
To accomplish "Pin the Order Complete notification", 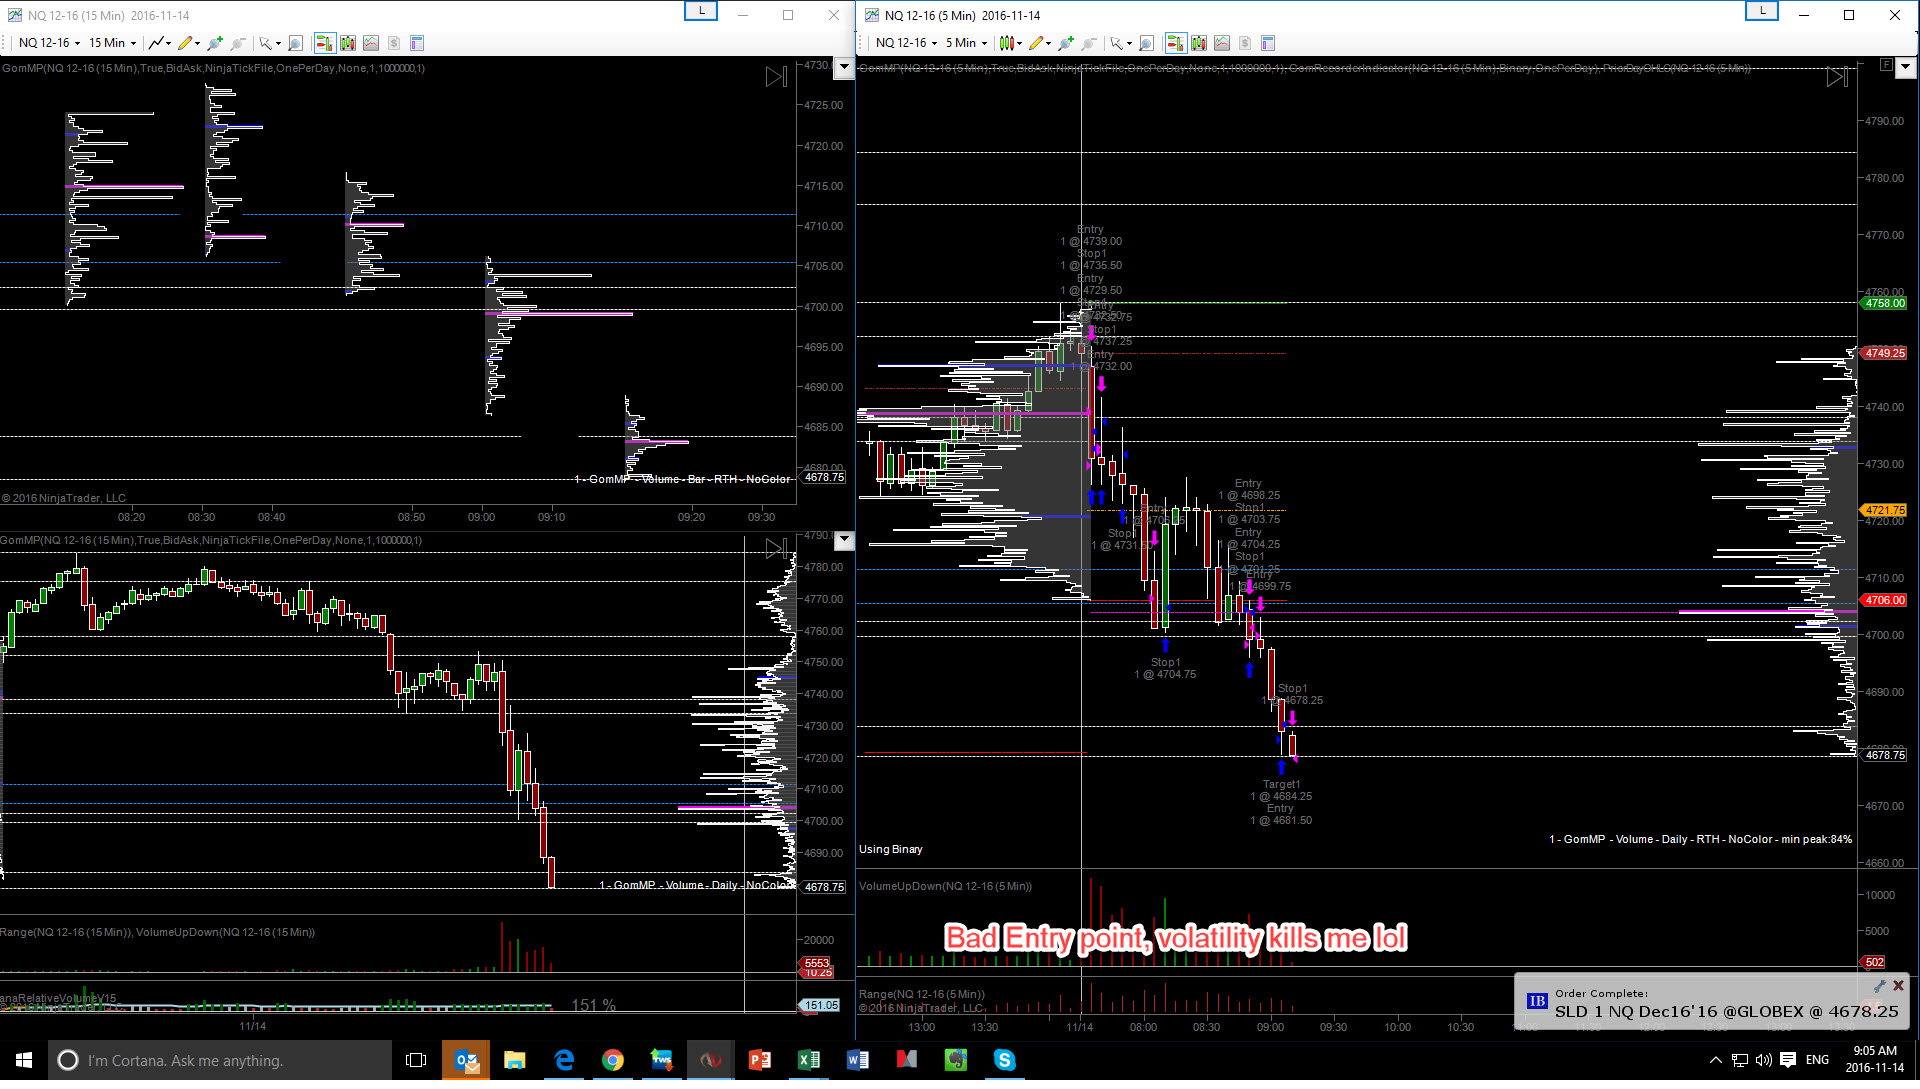I will coord(1880,986).
